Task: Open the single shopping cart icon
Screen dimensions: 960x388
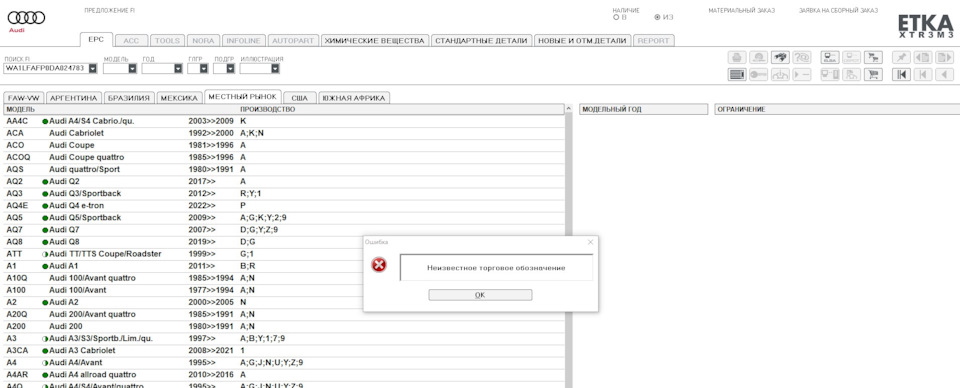Action: point(873,75)
